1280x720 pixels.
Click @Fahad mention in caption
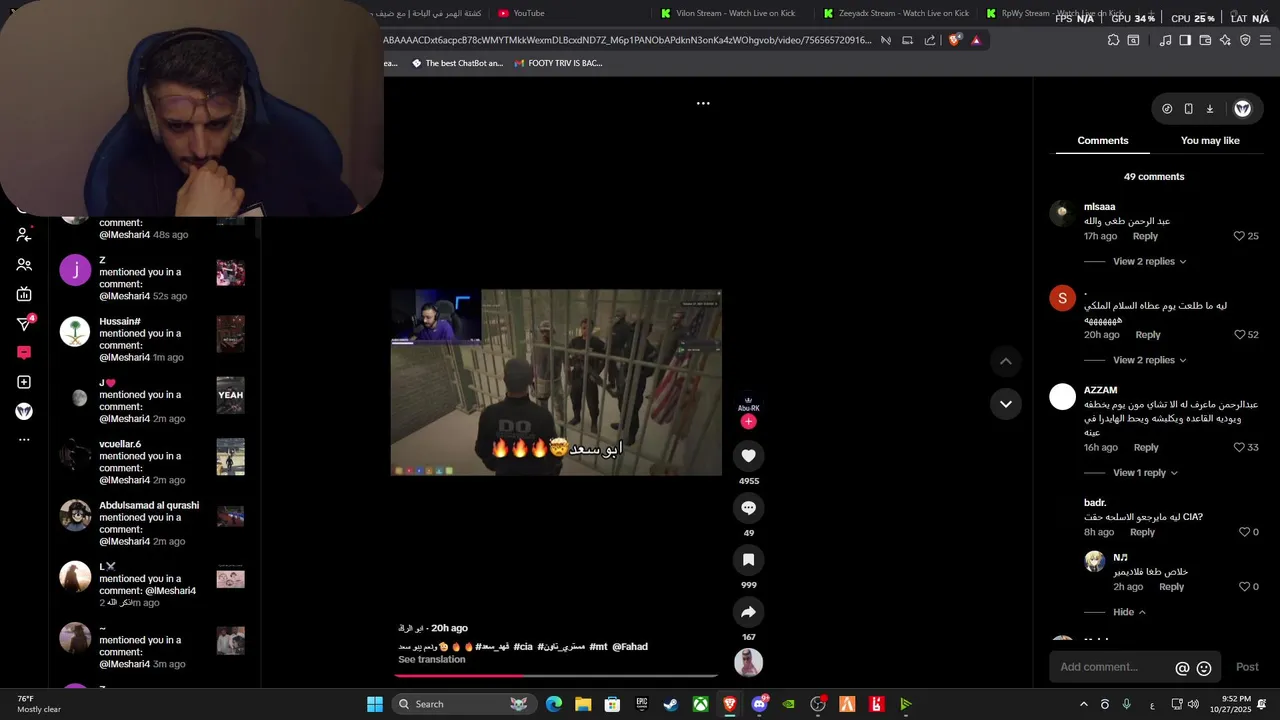[x=630, y=647]
